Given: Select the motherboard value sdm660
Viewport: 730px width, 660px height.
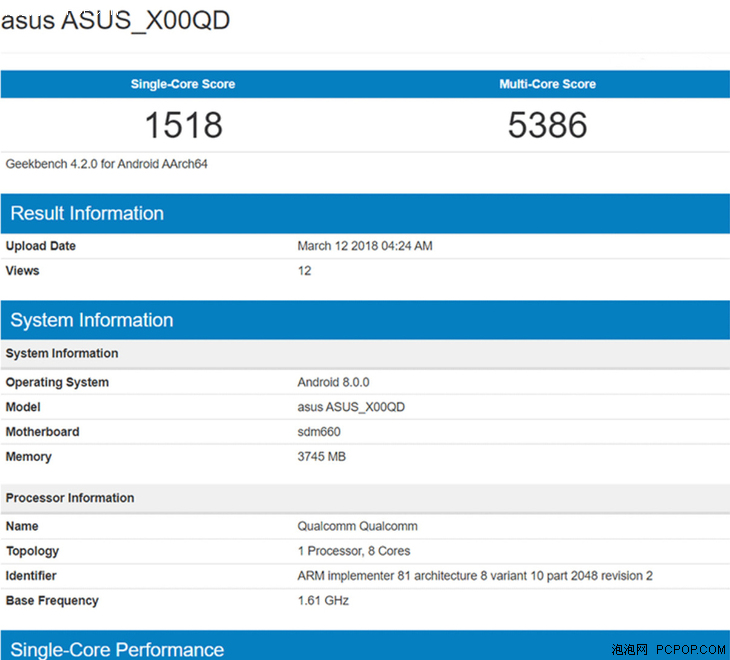Looking at the screenshot, I should click(x=319, y=432).
